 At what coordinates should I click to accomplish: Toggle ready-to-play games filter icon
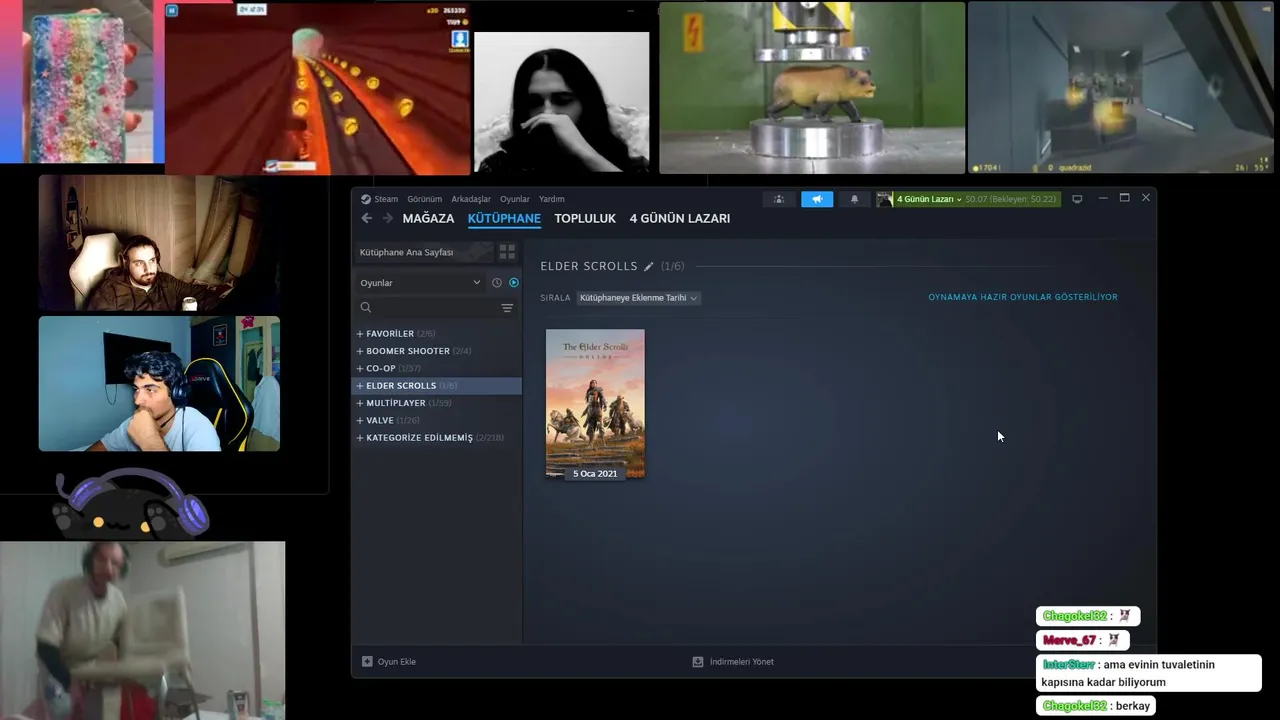coord(514,283)
